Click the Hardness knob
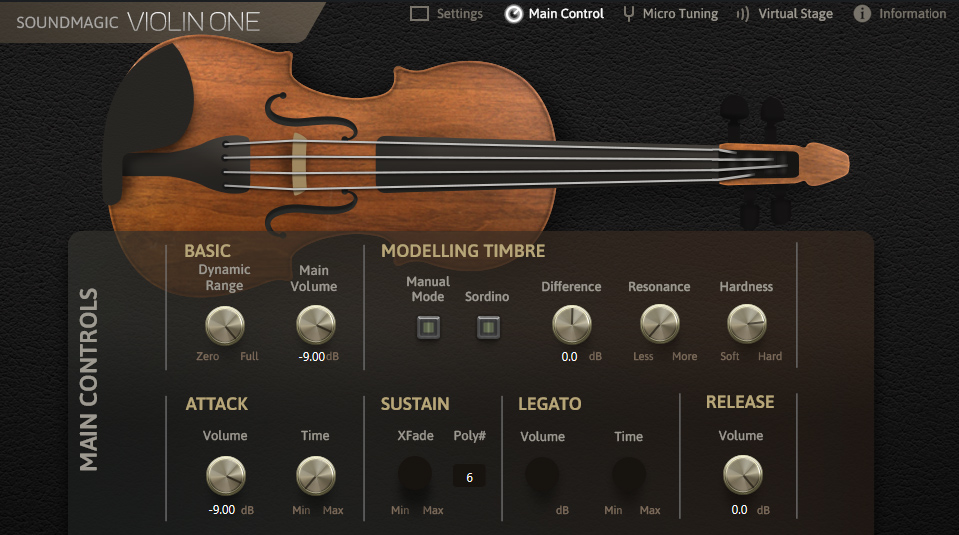 click(x=746, y=324)
